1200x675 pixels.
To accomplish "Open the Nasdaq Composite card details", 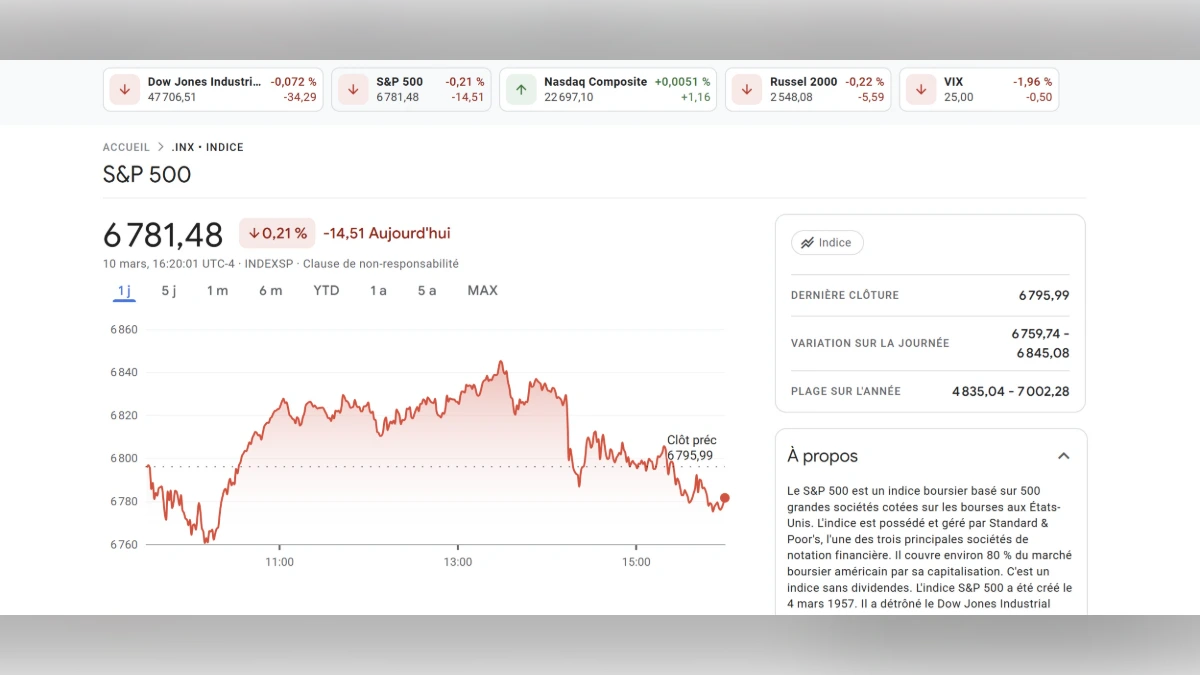I will [x=608, y=89].
